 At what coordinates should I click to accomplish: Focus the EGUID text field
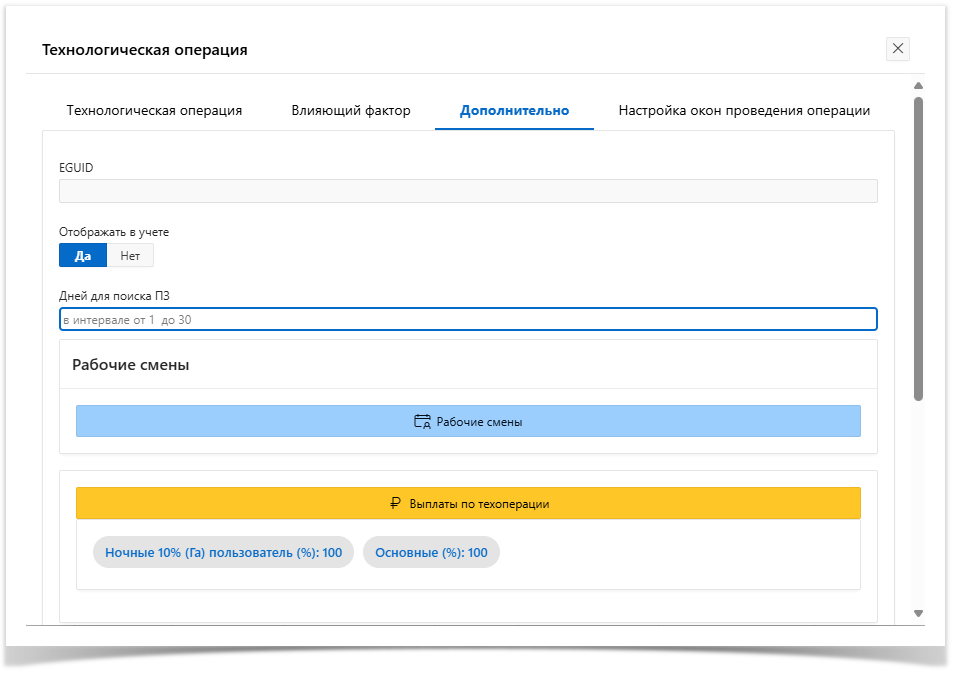468,192
